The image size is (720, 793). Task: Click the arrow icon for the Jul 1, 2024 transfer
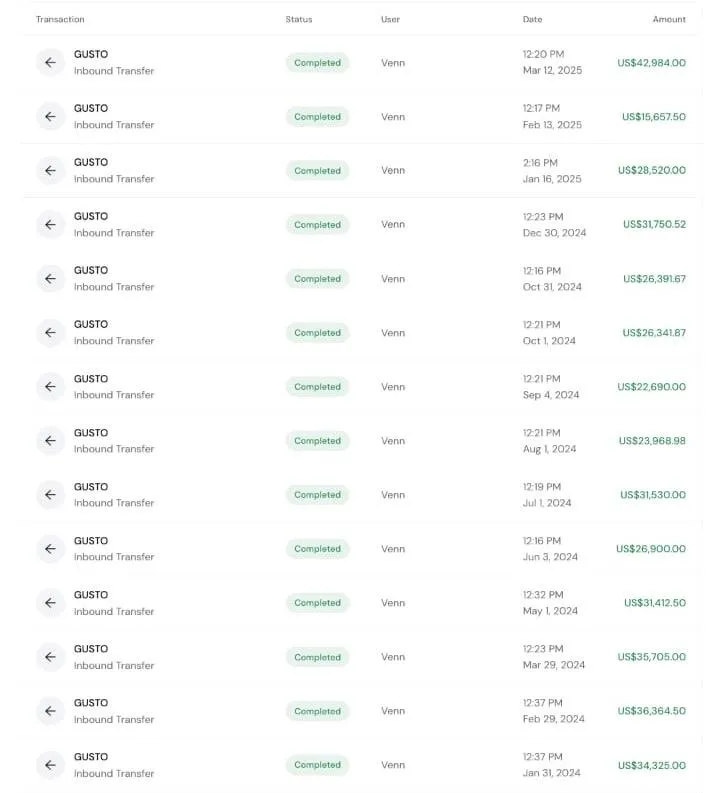[x=50, y=495]
